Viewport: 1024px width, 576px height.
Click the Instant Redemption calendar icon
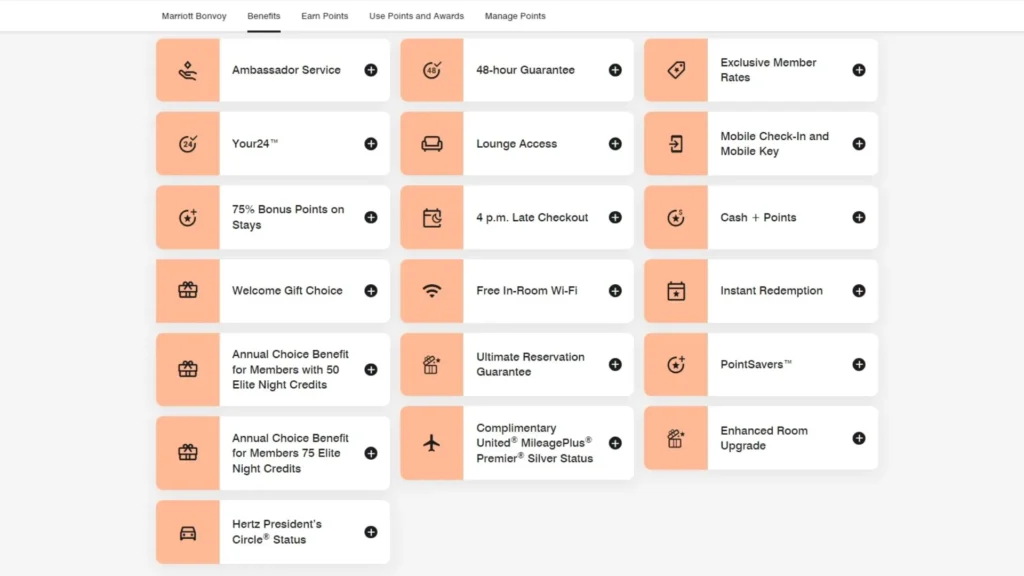click(676, 291)
